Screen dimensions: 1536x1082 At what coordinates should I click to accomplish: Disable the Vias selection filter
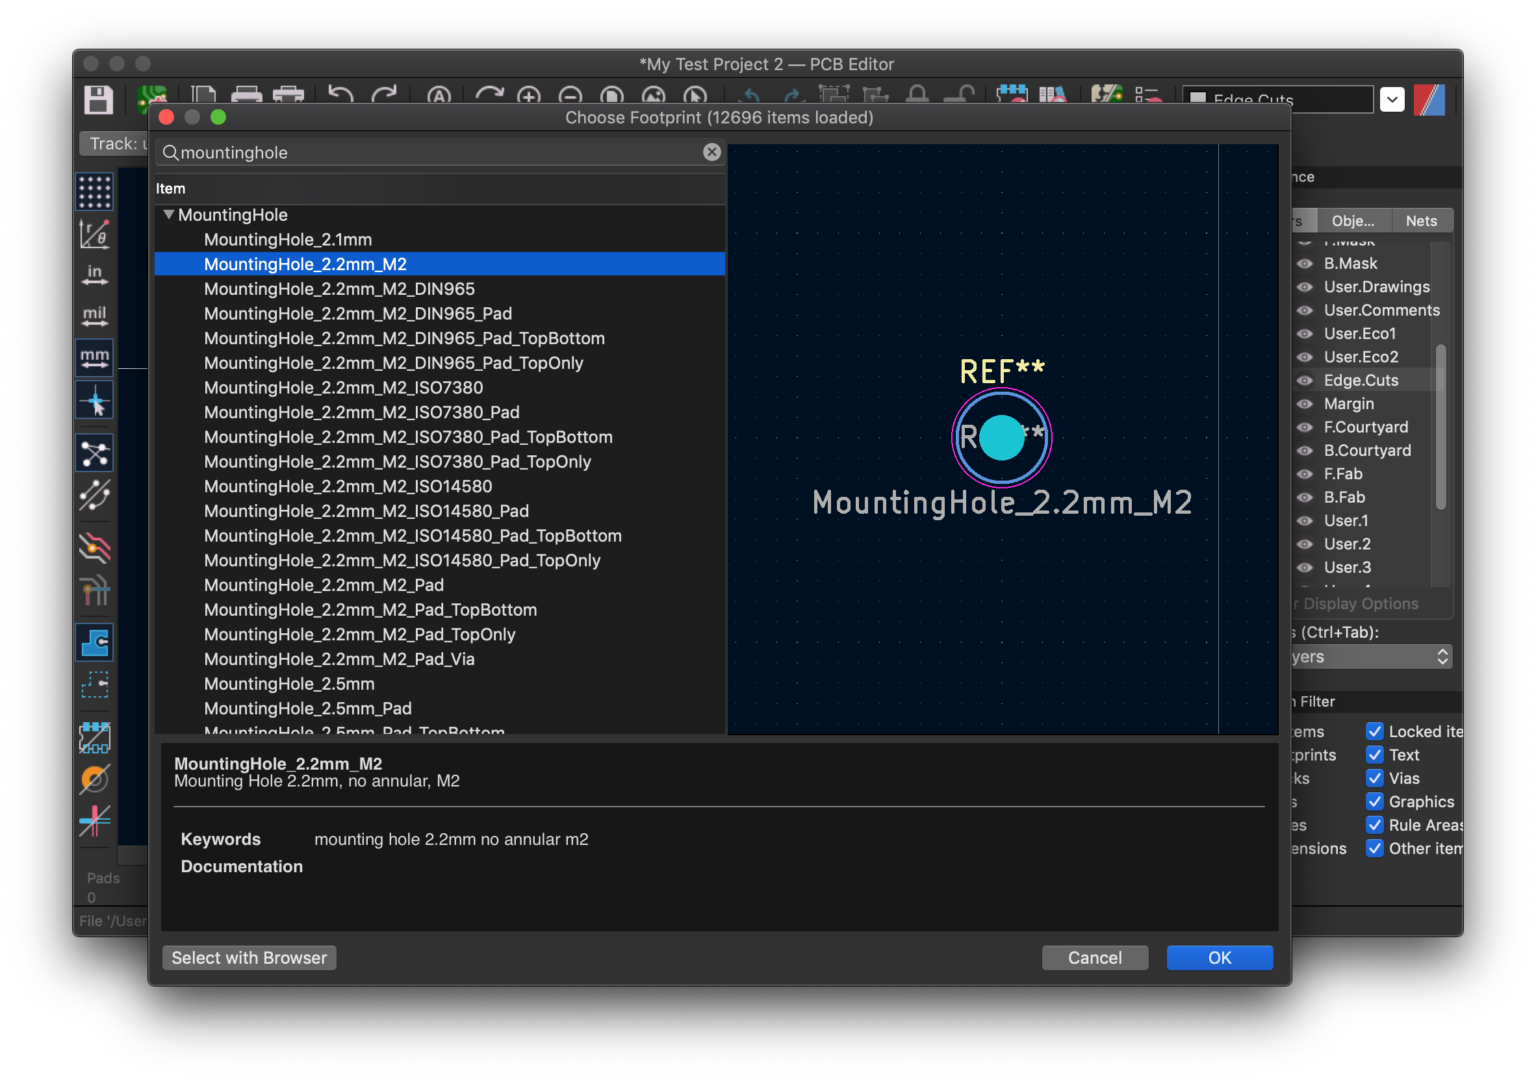(x=1375, y=778)
